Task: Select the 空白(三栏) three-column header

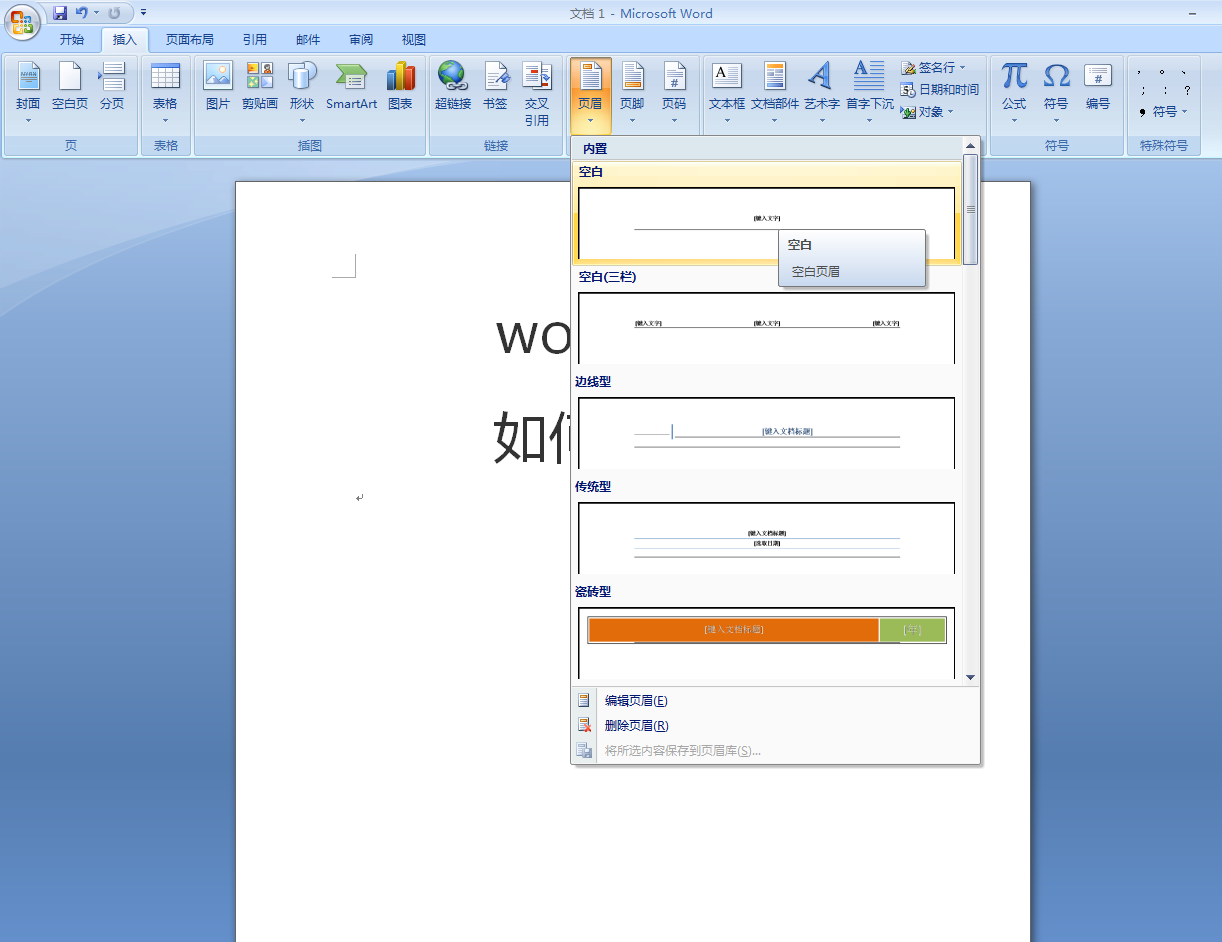Action: (x=766, y=328)
